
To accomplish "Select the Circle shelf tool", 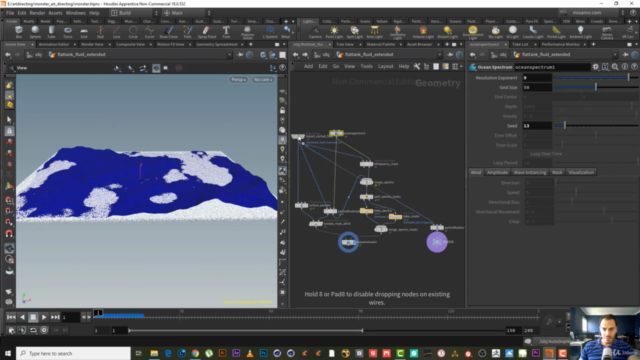I will [133, 32].
